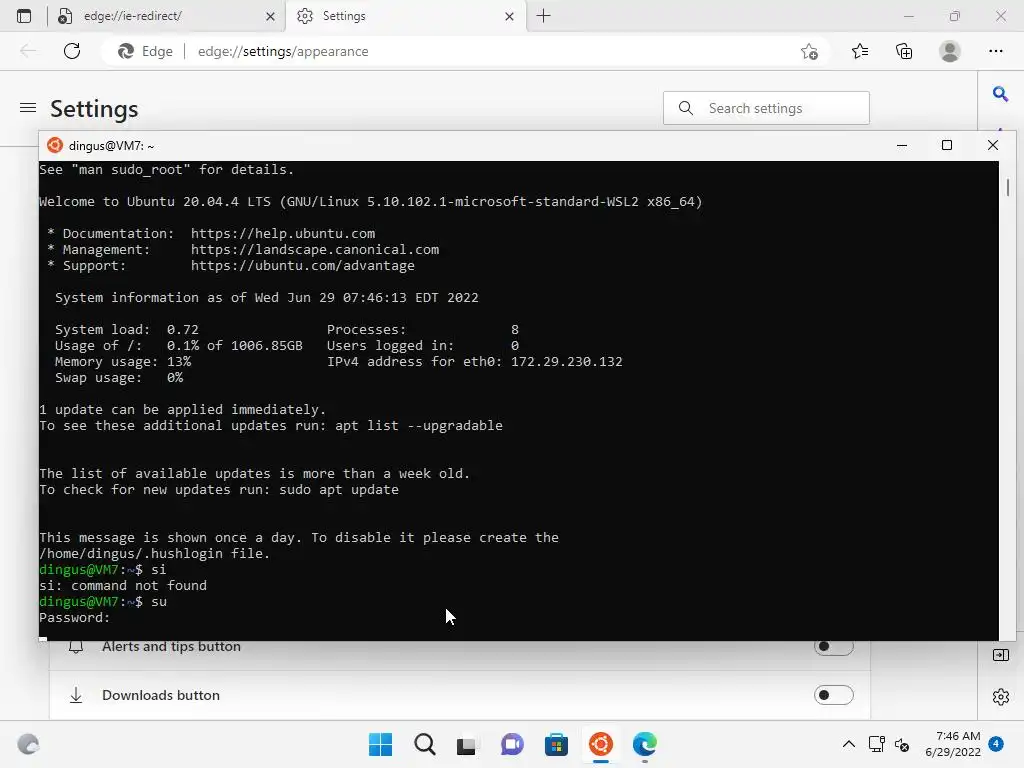Click the https://help.ubuntu.com link text
This screenshot has height=768, width=1024.
tap(283, 234)
